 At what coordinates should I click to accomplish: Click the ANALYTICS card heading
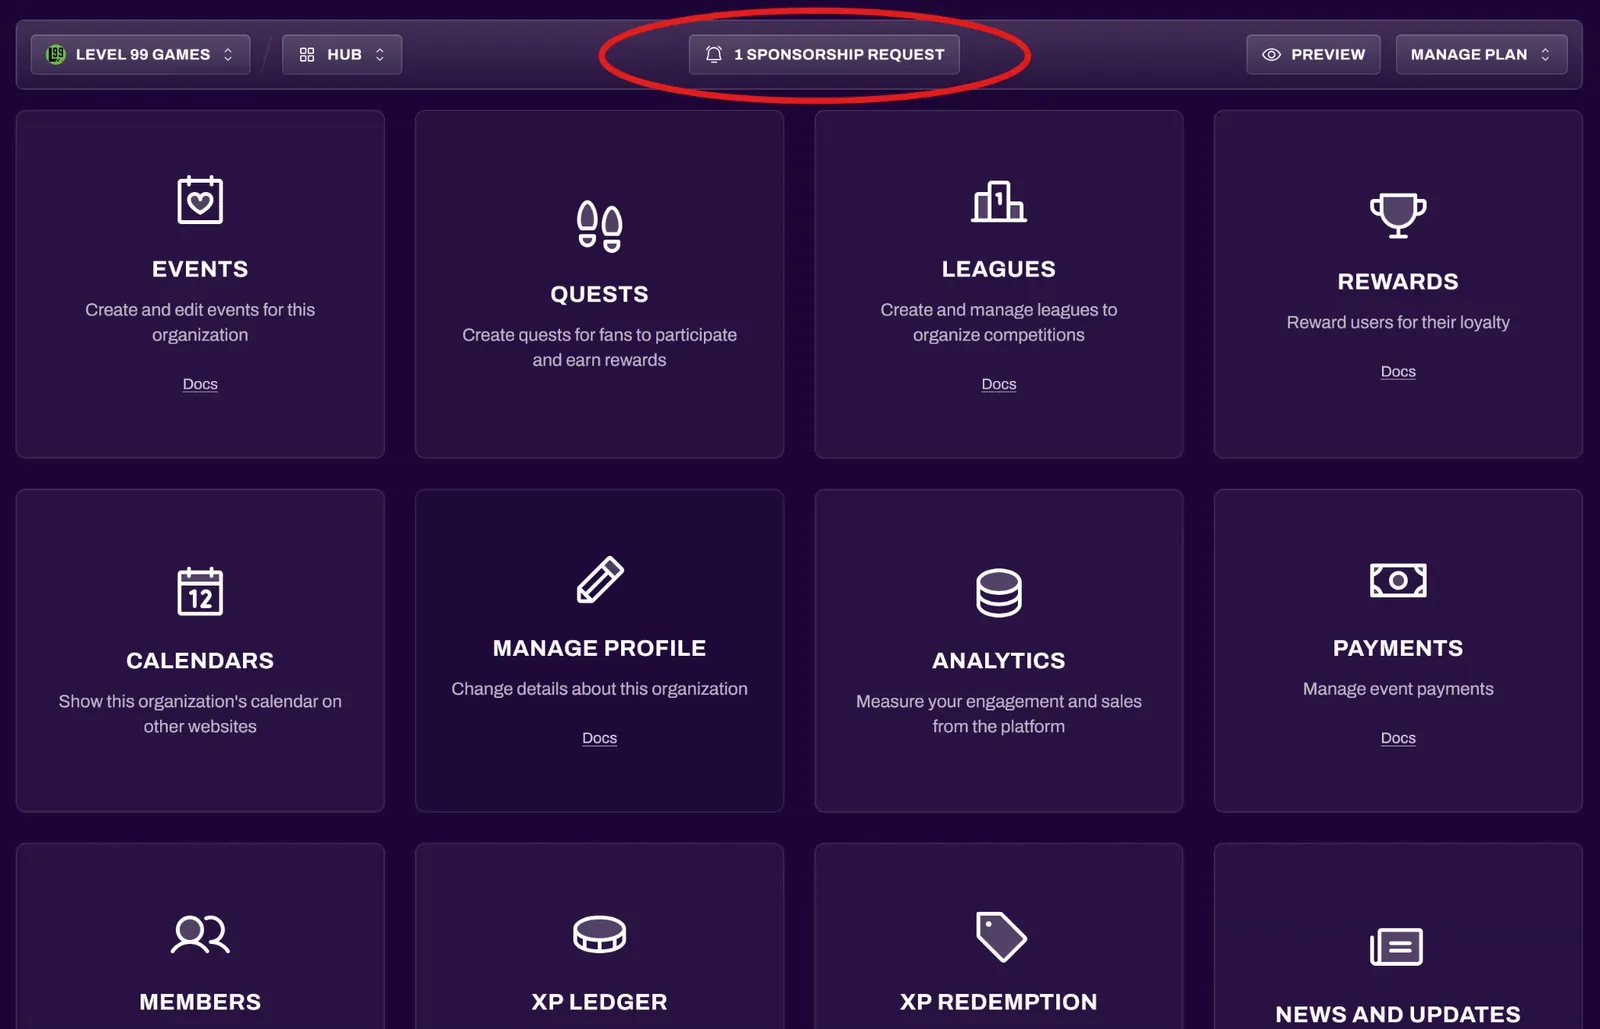pos(998,661)
